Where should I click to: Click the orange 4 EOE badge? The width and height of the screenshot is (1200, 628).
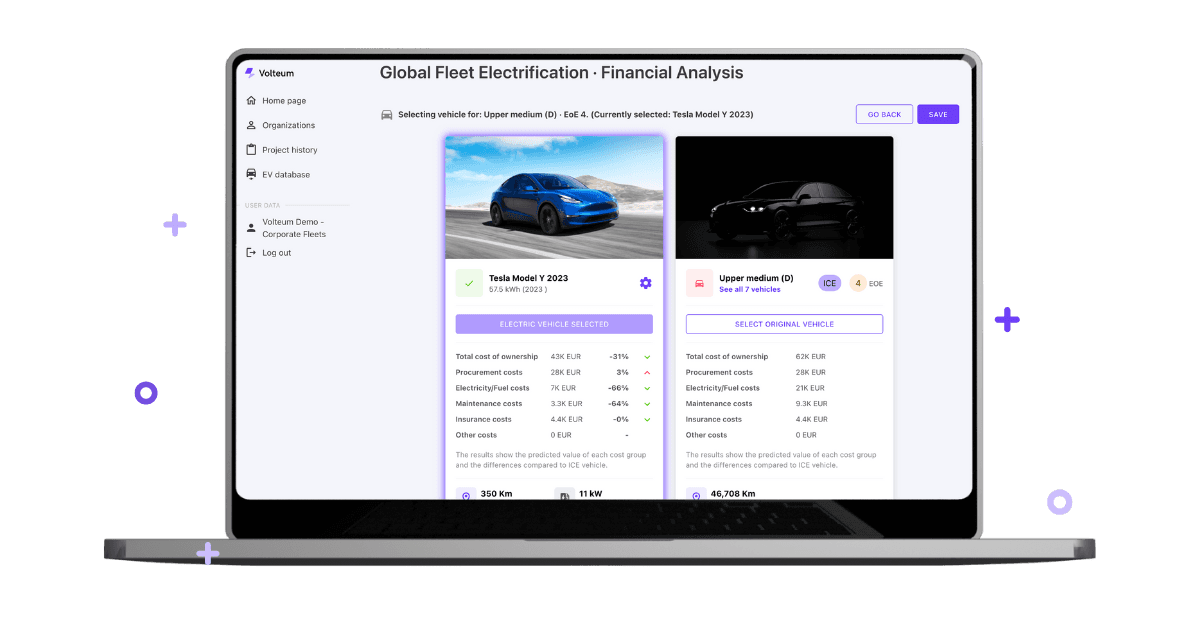(858, 283)
